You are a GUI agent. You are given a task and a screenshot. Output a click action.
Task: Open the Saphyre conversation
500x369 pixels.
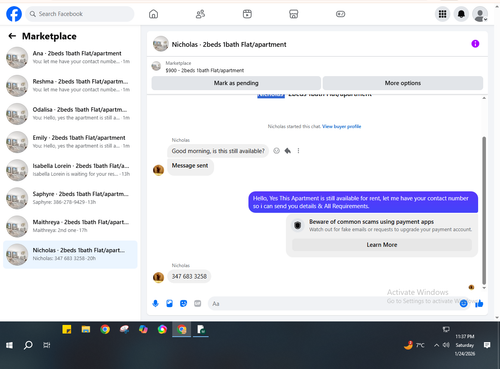click(70, 198)
